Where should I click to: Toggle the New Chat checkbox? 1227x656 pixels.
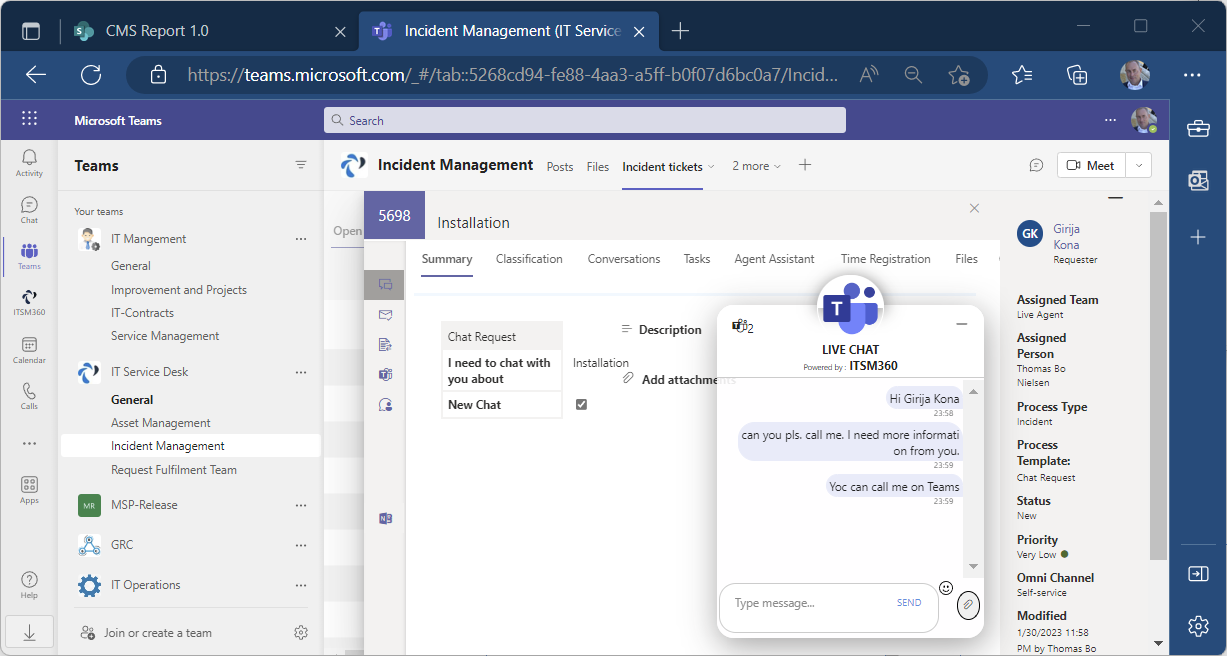tap(581, 404)
